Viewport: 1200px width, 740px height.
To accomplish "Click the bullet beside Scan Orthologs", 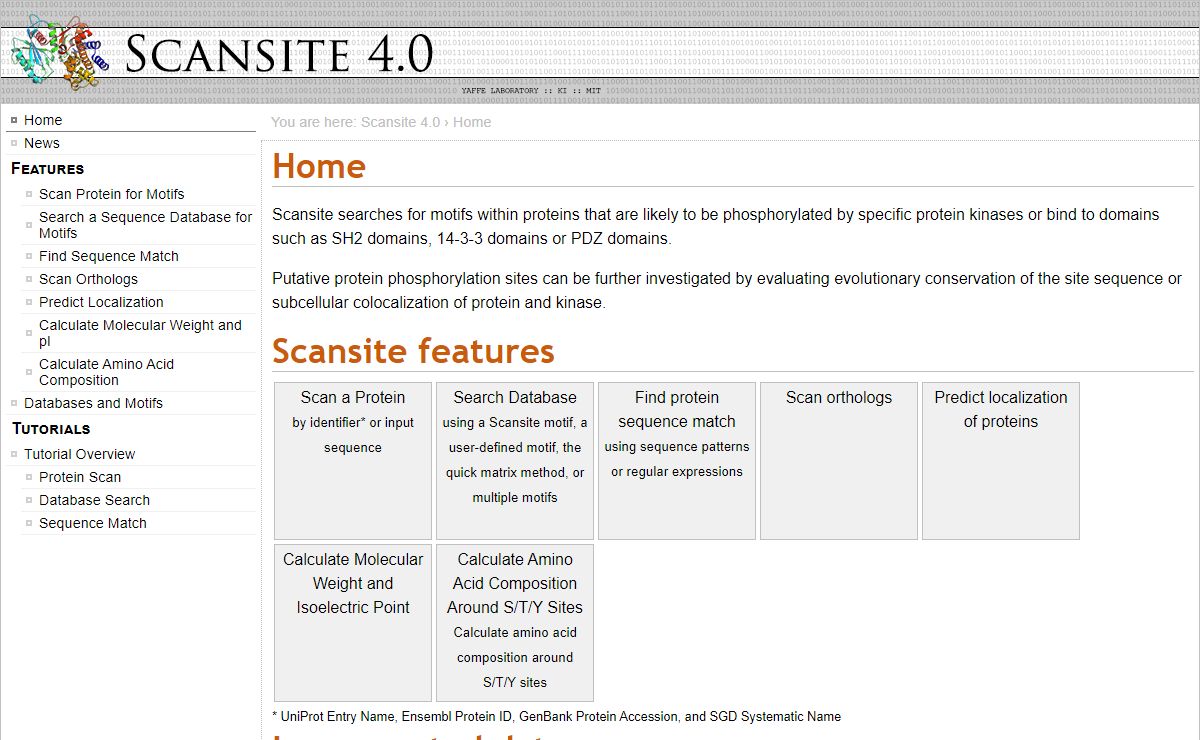I will [29, 279].
